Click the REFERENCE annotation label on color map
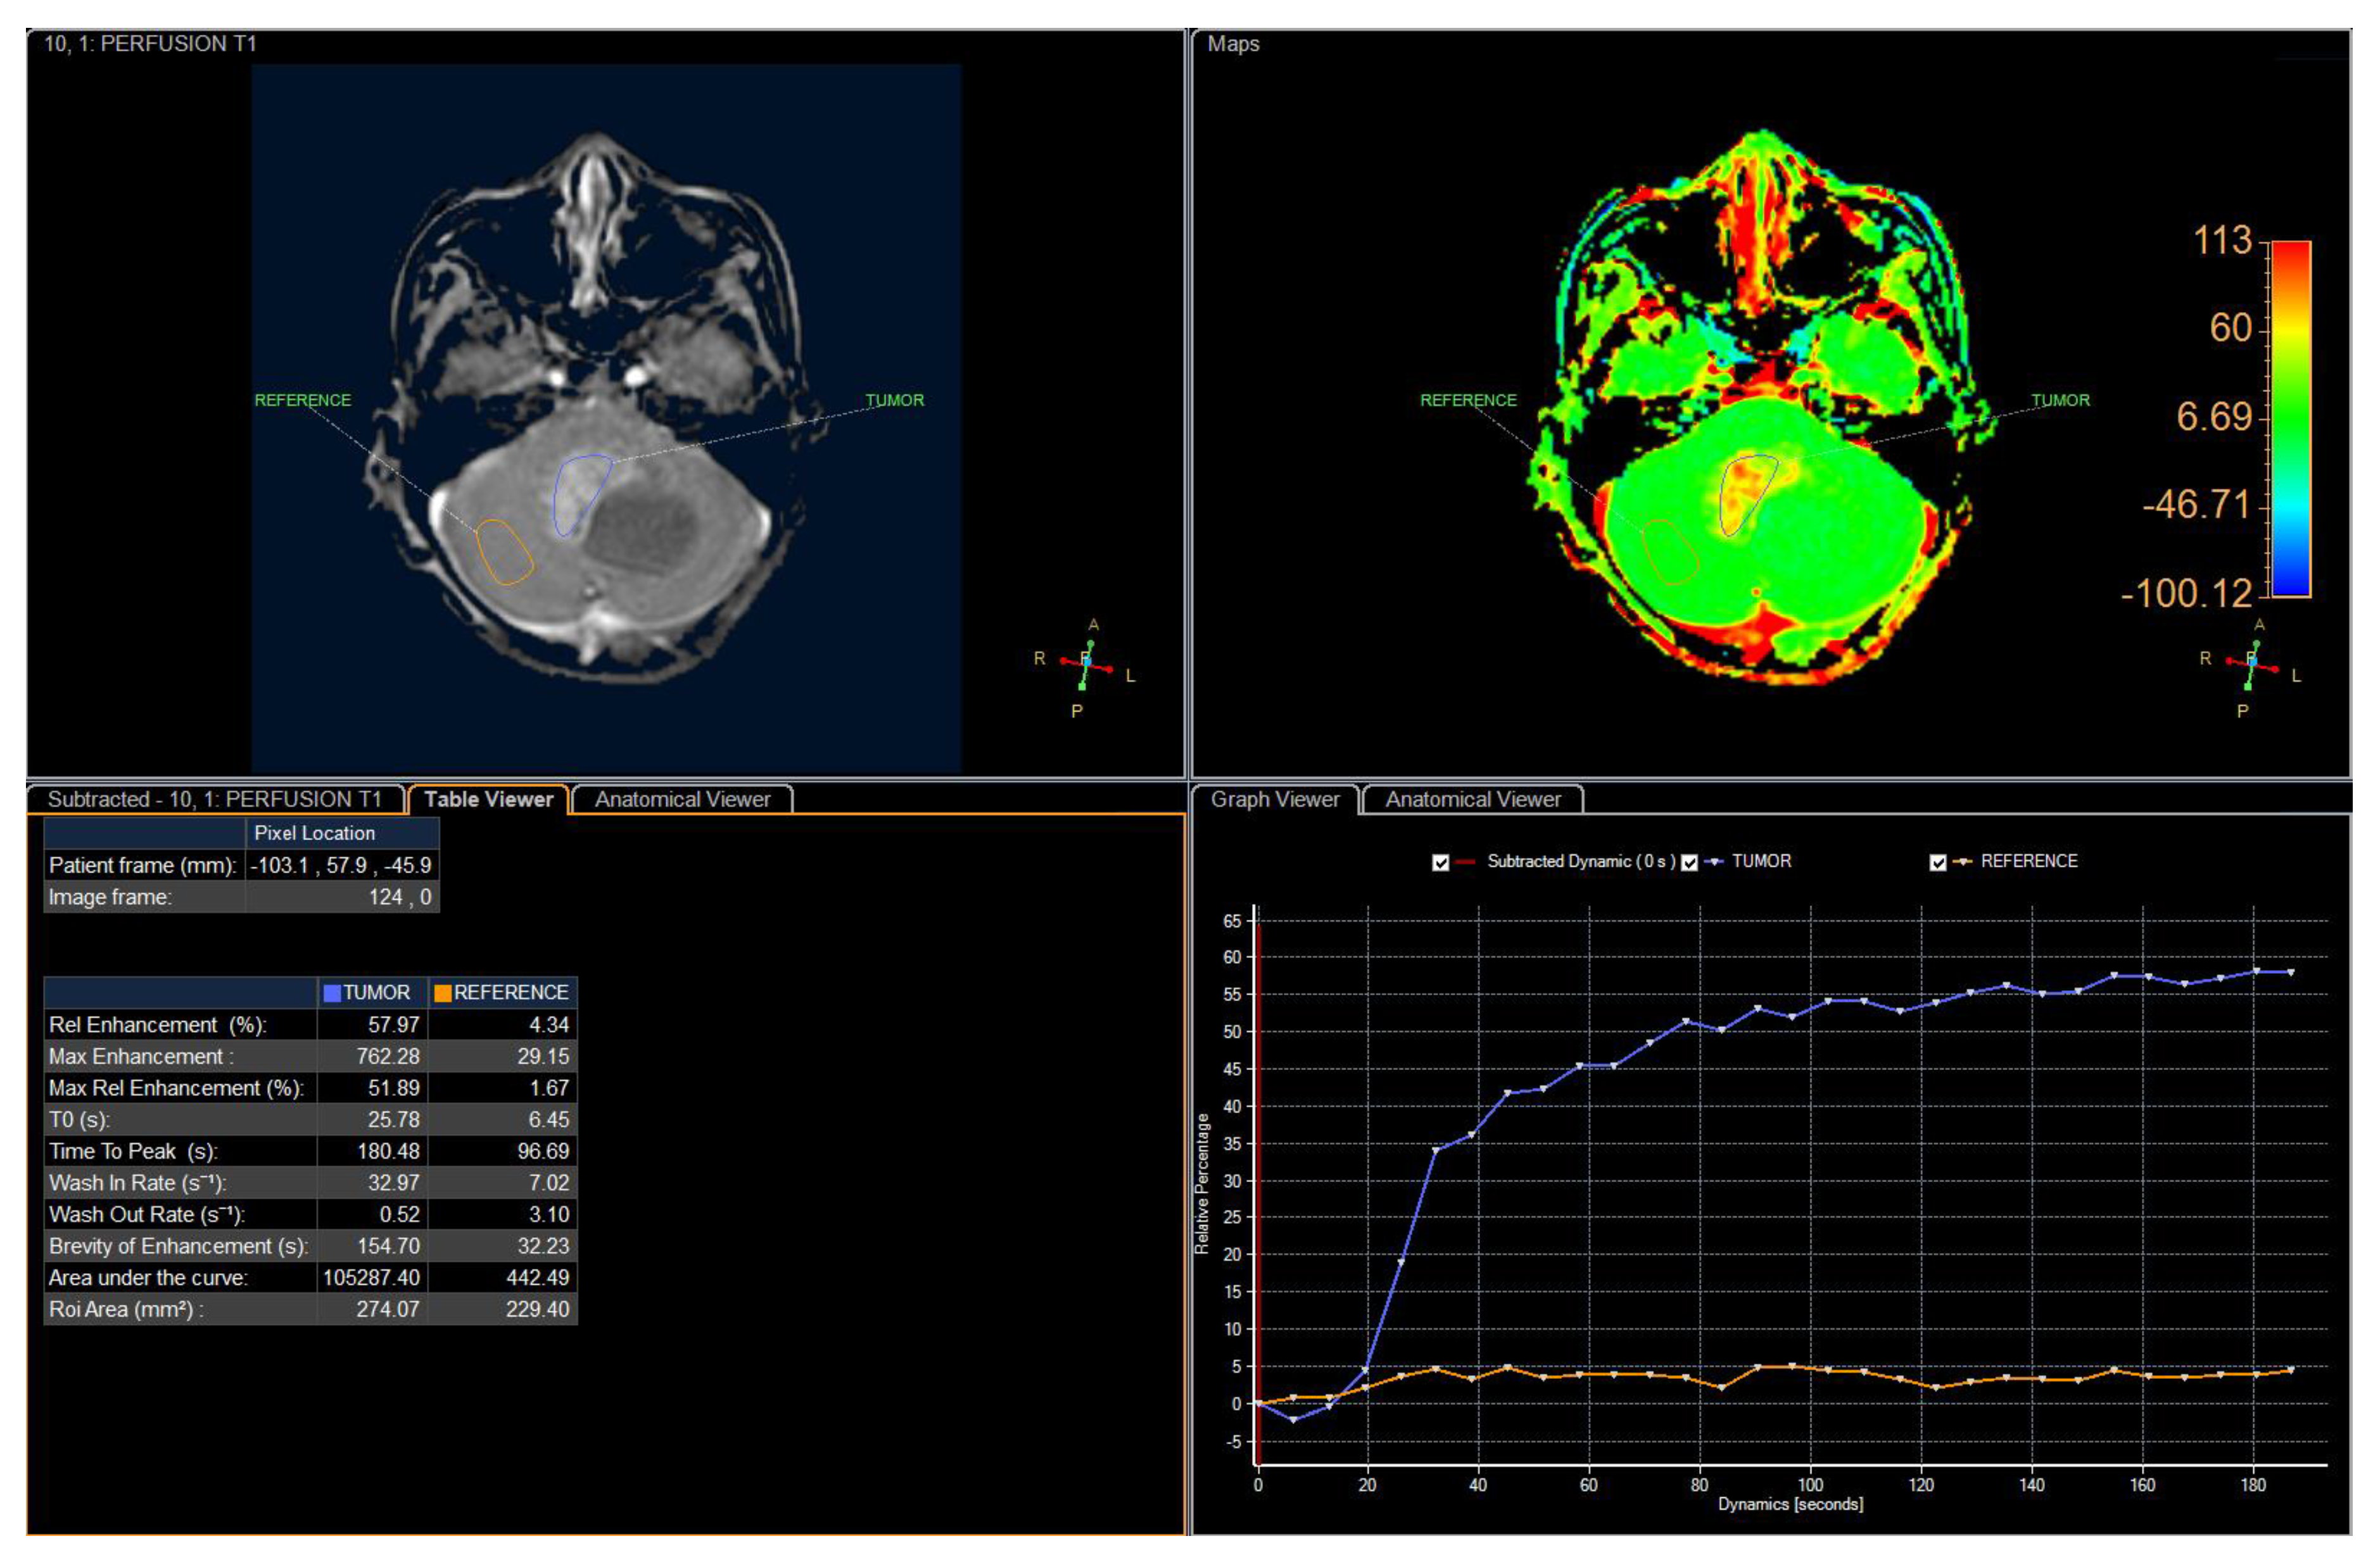2380x1567 pixels. tap(1468, 400)
